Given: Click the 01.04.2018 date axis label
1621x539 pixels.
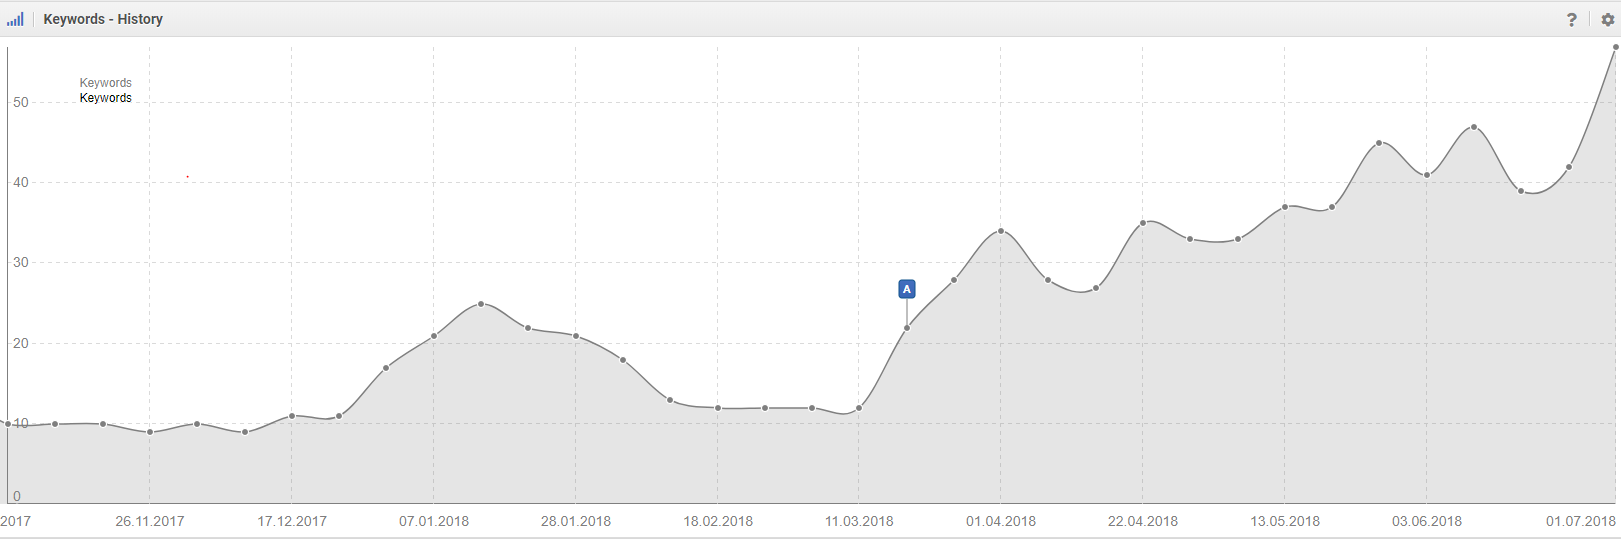Looking at the screenshot, I should 1001,521.
